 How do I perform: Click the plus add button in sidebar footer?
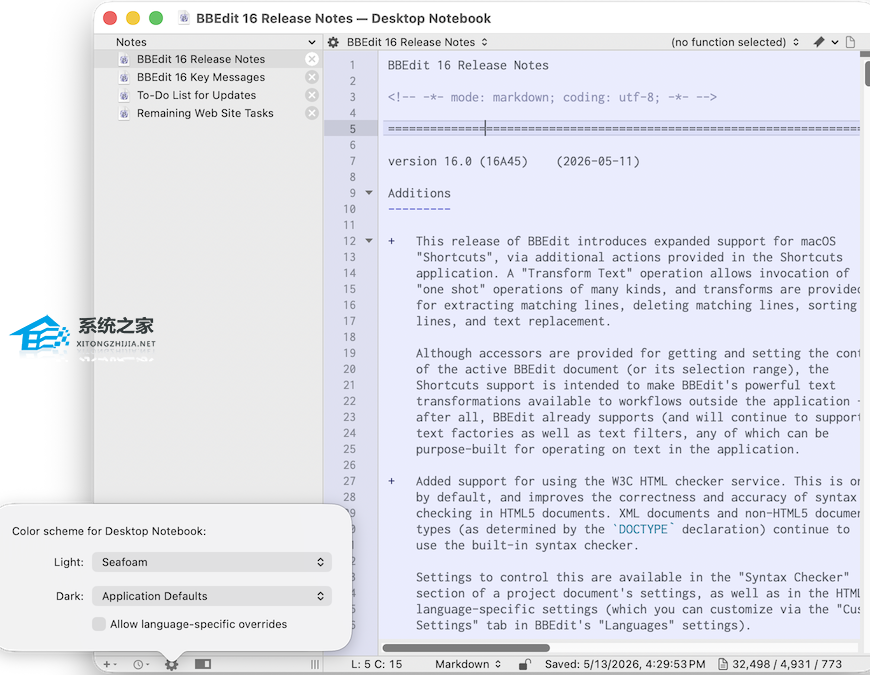(109, 664)
